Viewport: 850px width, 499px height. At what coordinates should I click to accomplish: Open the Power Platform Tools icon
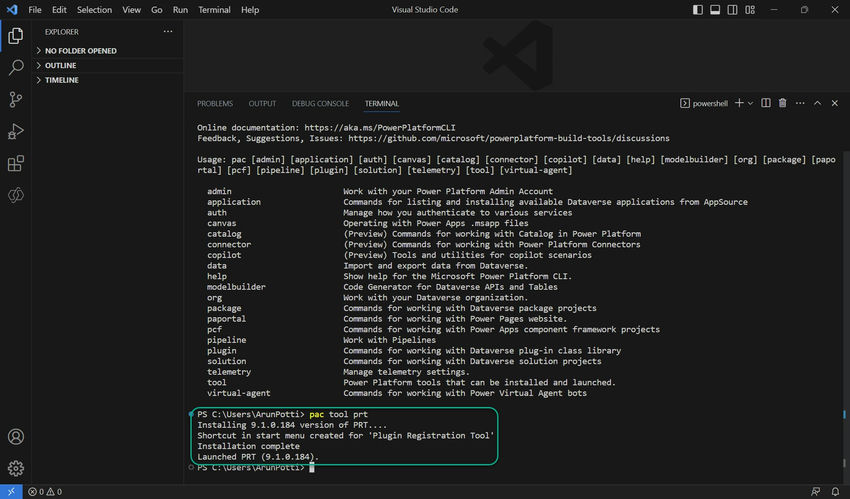pos(16,195)
